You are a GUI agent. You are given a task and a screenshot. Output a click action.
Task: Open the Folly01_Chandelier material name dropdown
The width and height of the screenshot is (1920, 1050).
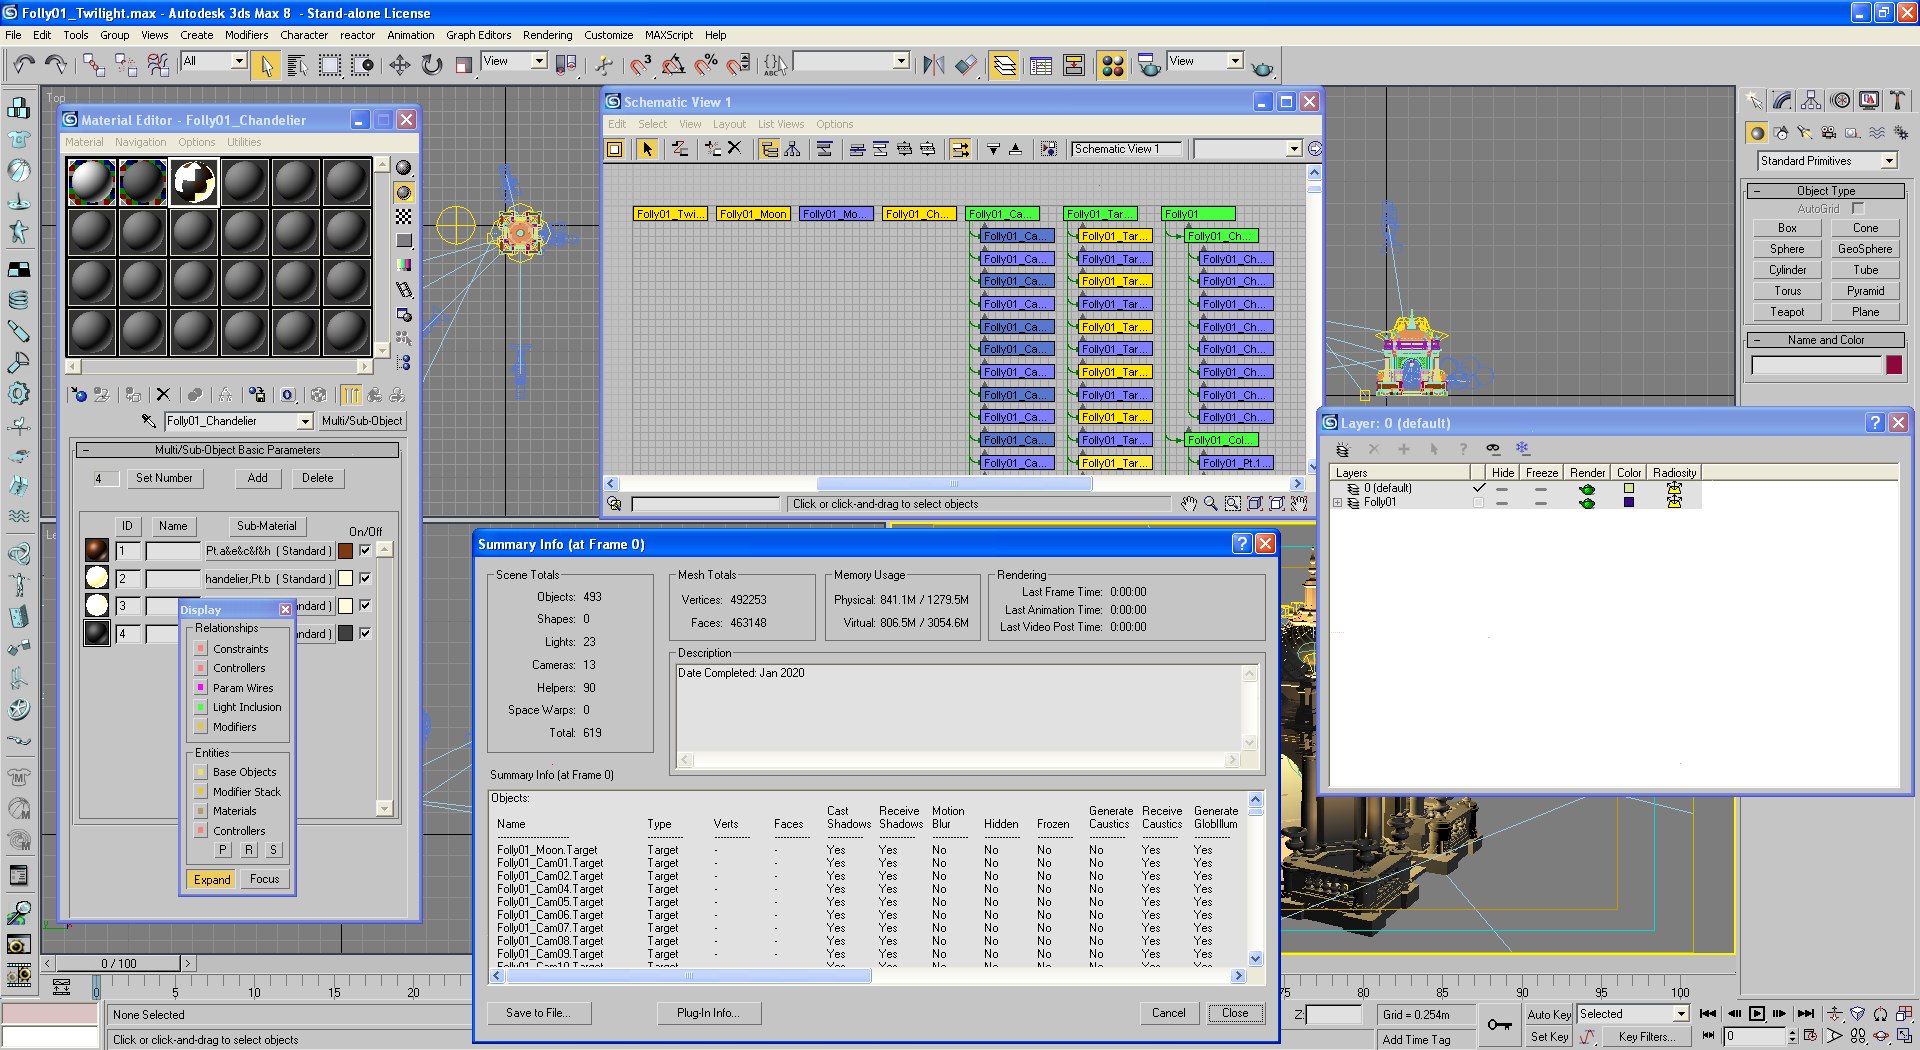pos(305,421)
